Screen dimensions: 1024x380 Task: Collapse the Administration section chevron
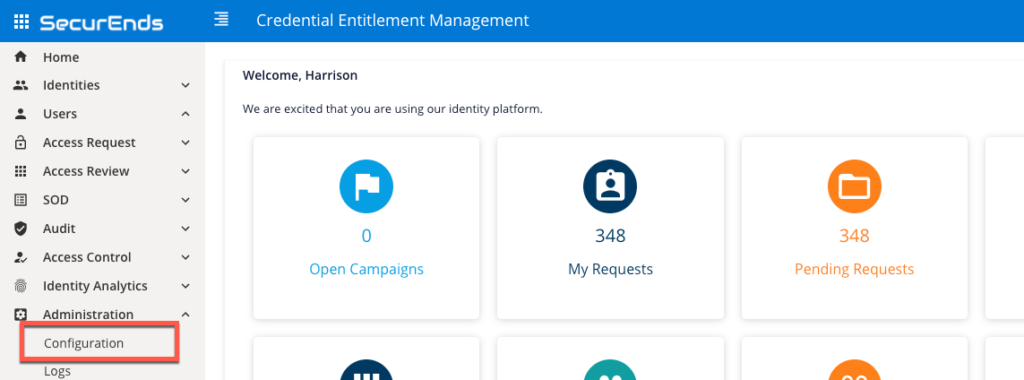pos(185,315)
